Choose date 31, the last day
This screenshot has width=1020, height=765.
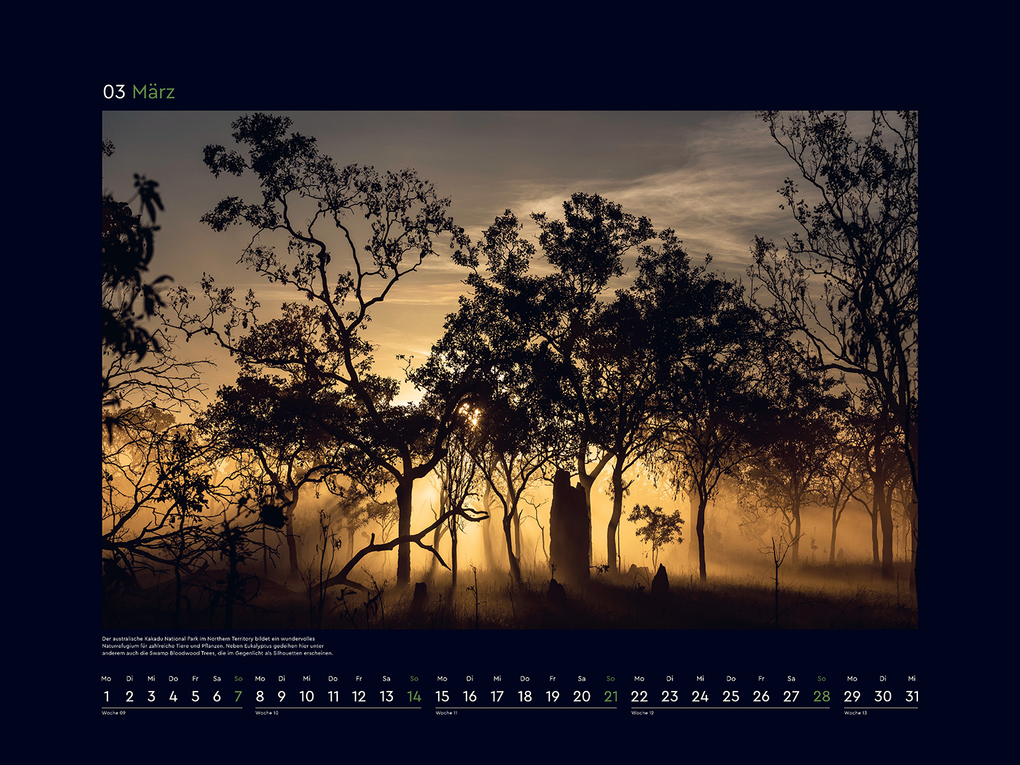[911, 696]
